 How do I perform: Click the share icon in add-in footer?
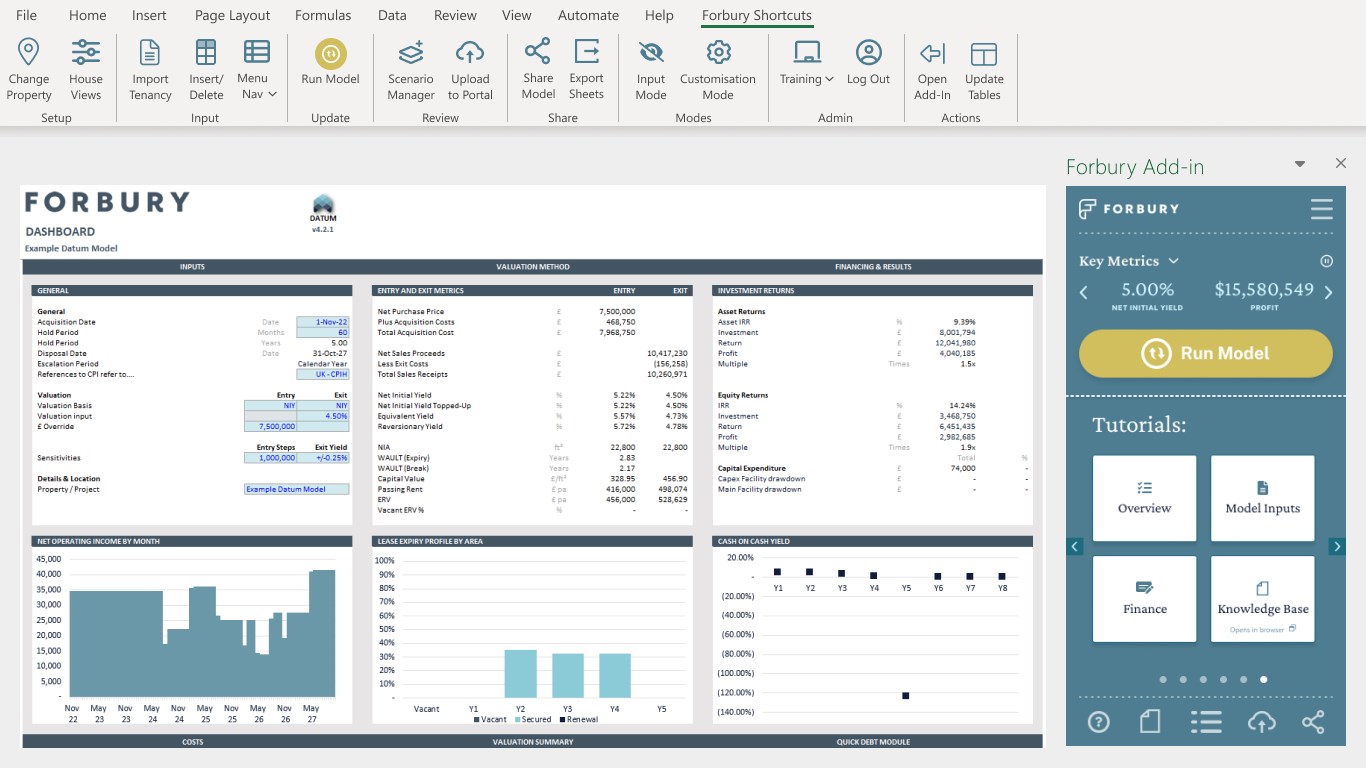point(1314,721)
